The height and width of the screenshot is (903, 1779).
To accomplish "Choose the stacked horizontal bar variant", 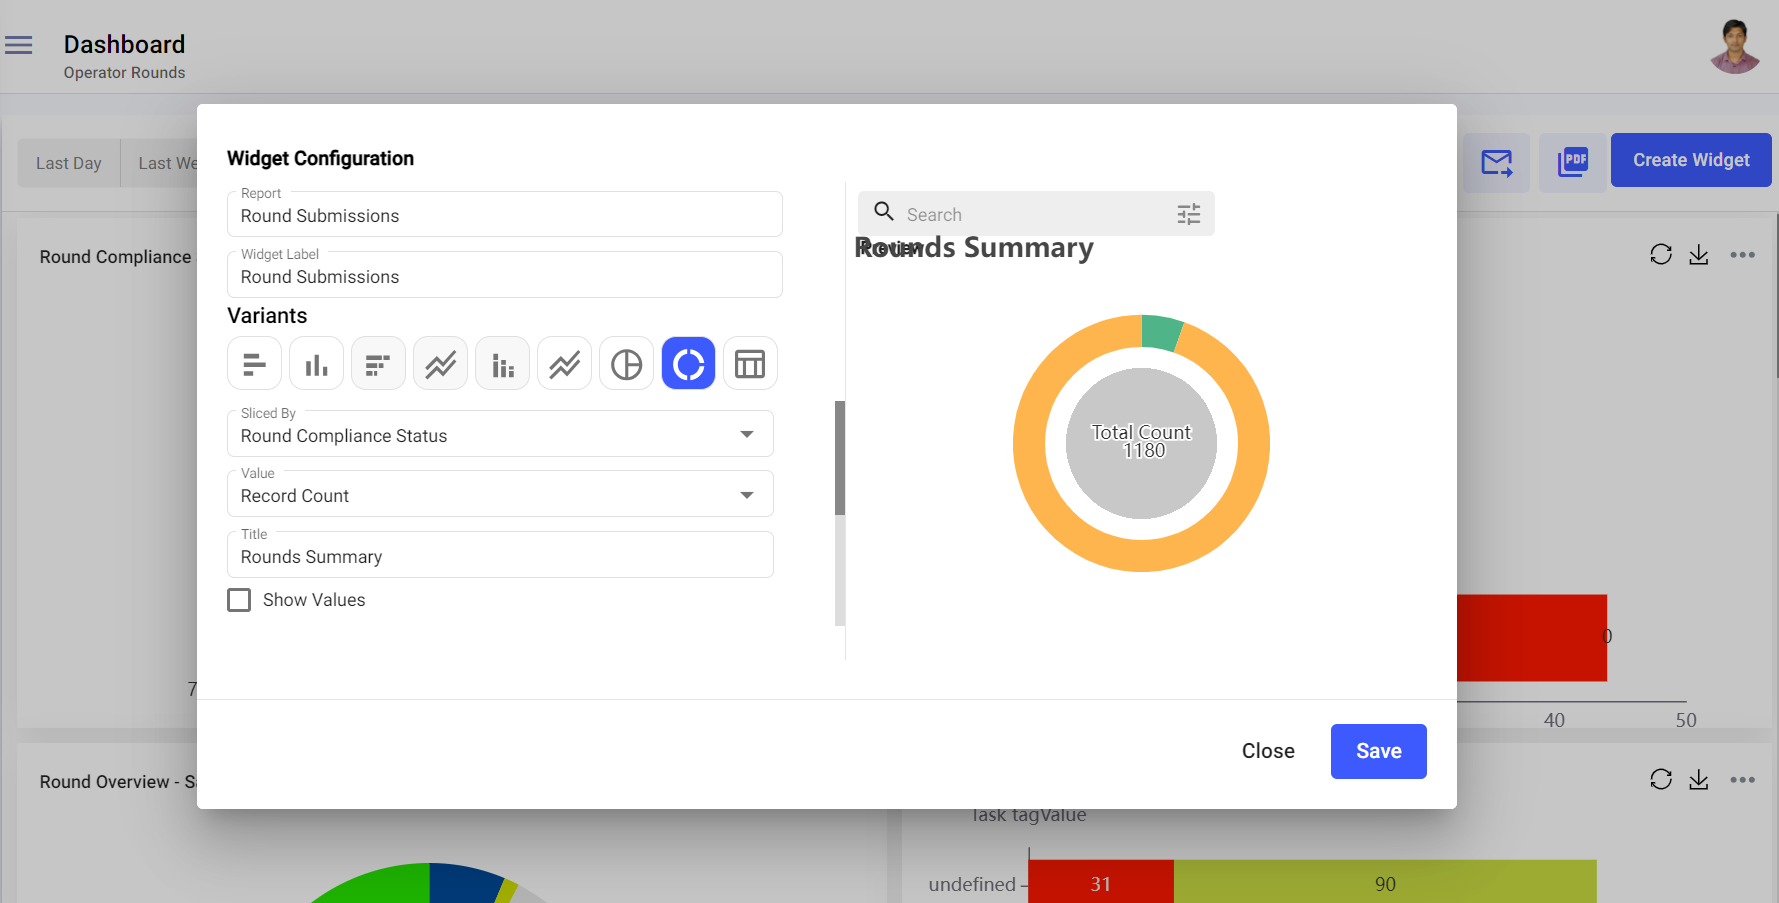I will click(378, 364).
